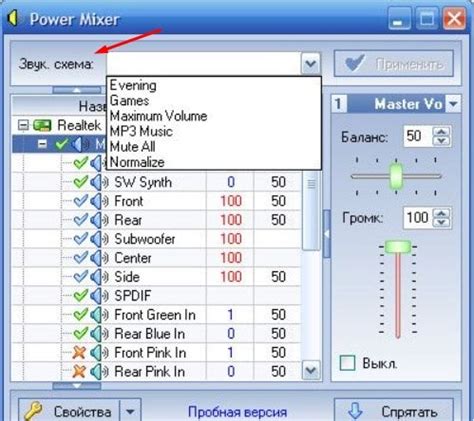This screenshot has width=474, height=421.
Task: Choose Mute All sound scheme
Action: pyautogui.click(x=133, y=147)
